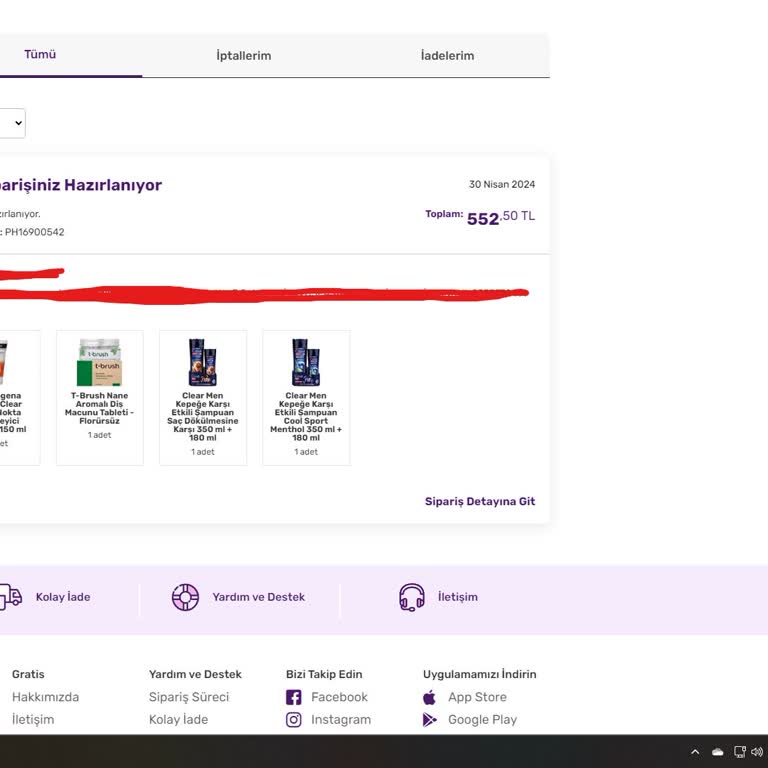Open Sipariş Detayına Git link
The width and height of the screenshot is (768, 768).
[480, 501]
